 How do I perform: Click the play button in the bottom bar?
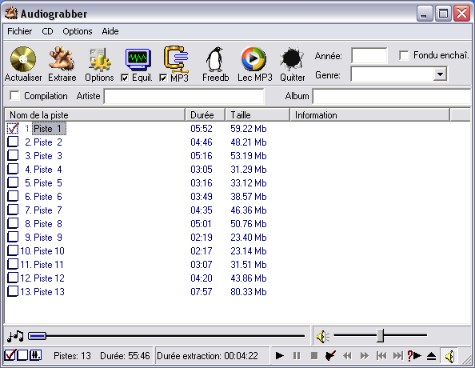(x=280, y=356)
